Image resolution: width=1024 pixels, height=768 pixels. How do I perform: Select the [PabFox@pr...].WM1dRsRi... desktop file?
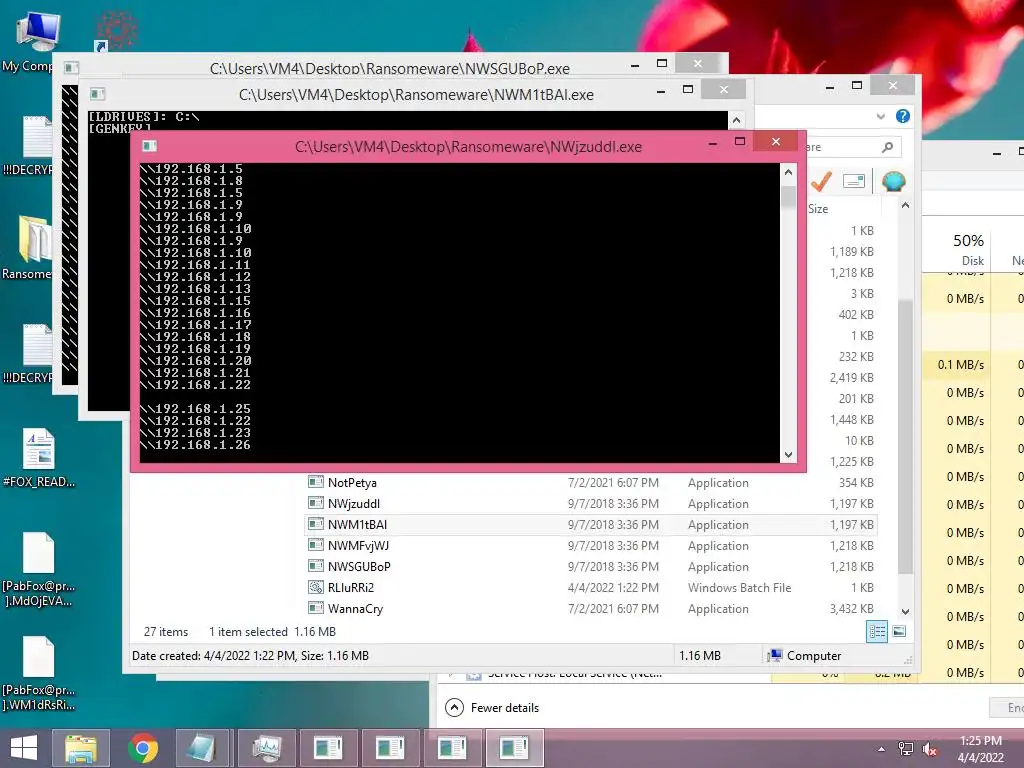click(39, 673)
